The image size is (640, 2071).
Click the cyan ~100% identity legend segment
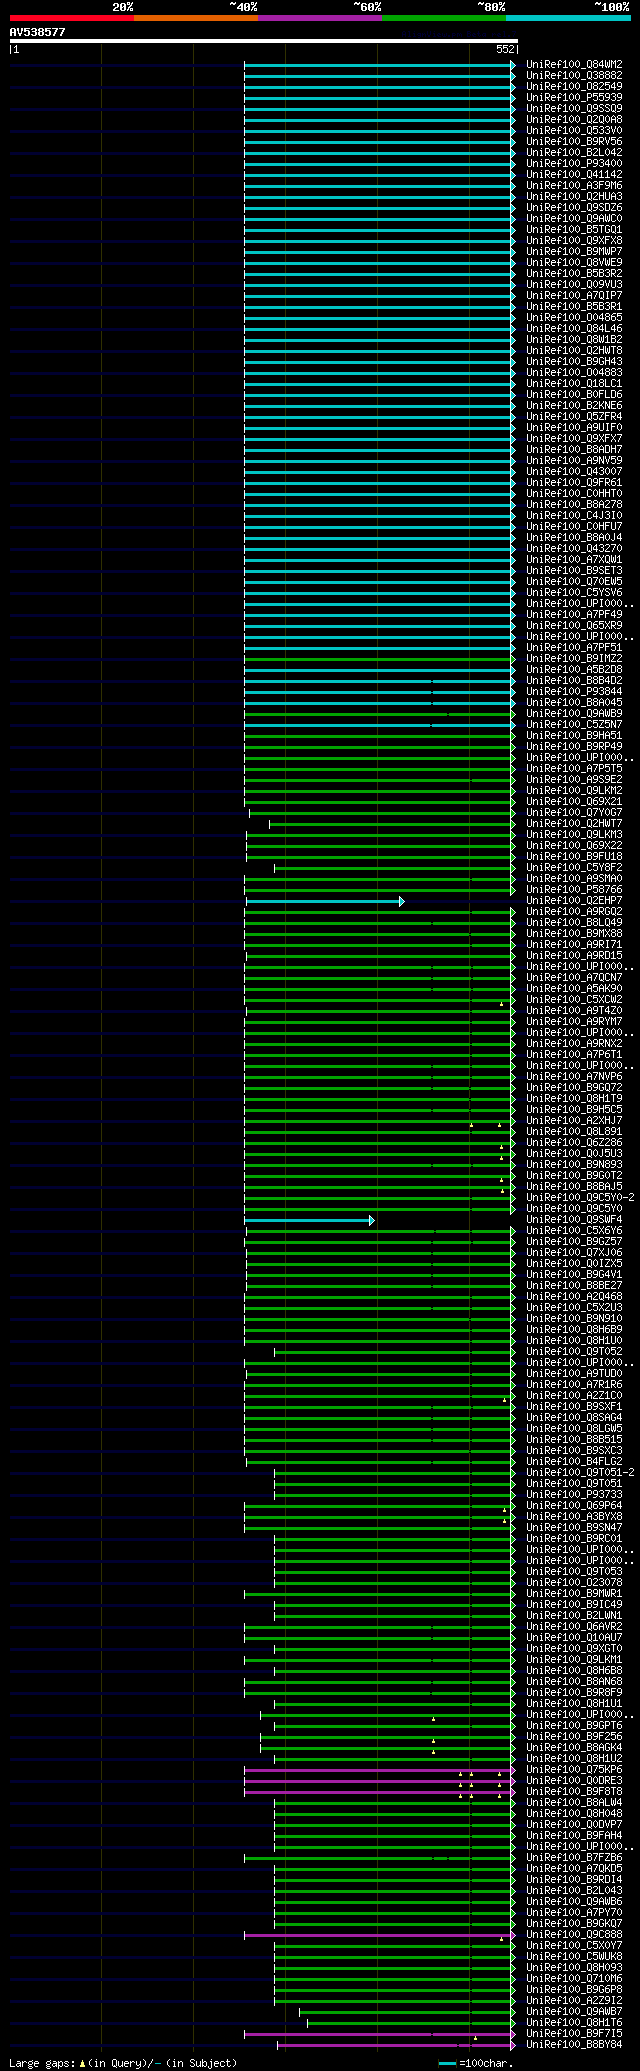(568, 17)
